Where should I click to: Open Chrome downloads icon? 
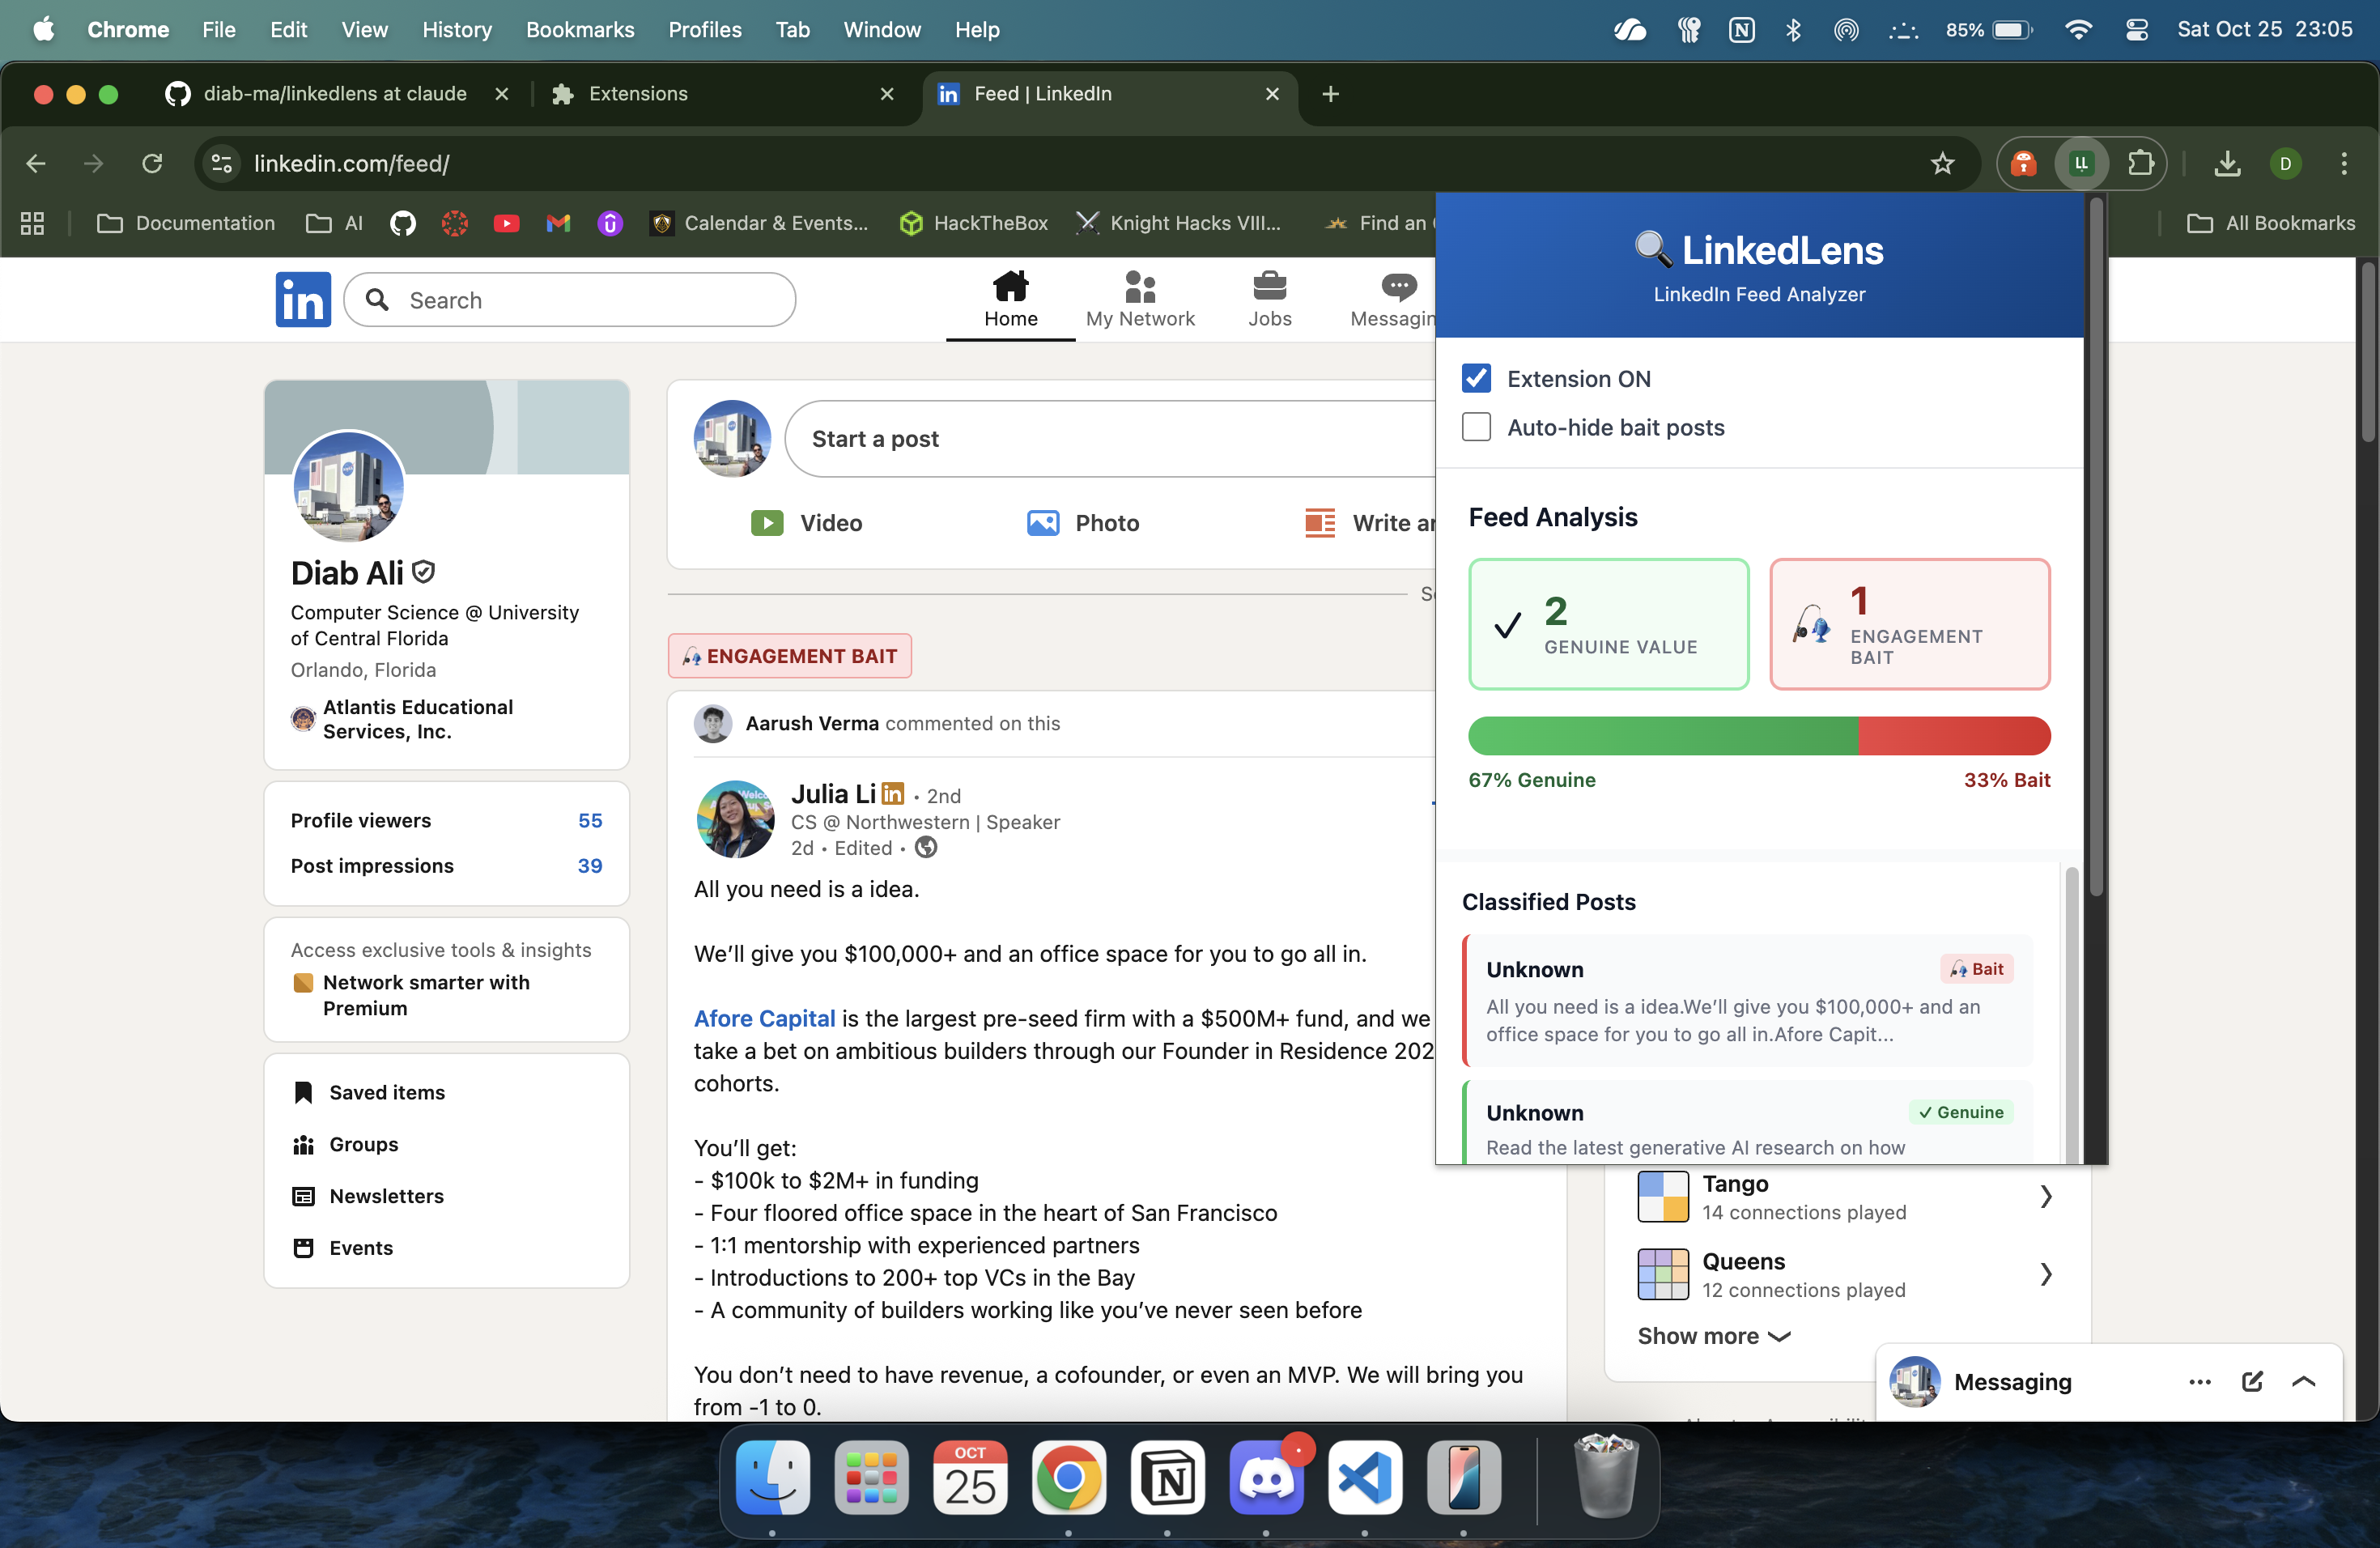pyautogui.click(x=2227, y=163)
